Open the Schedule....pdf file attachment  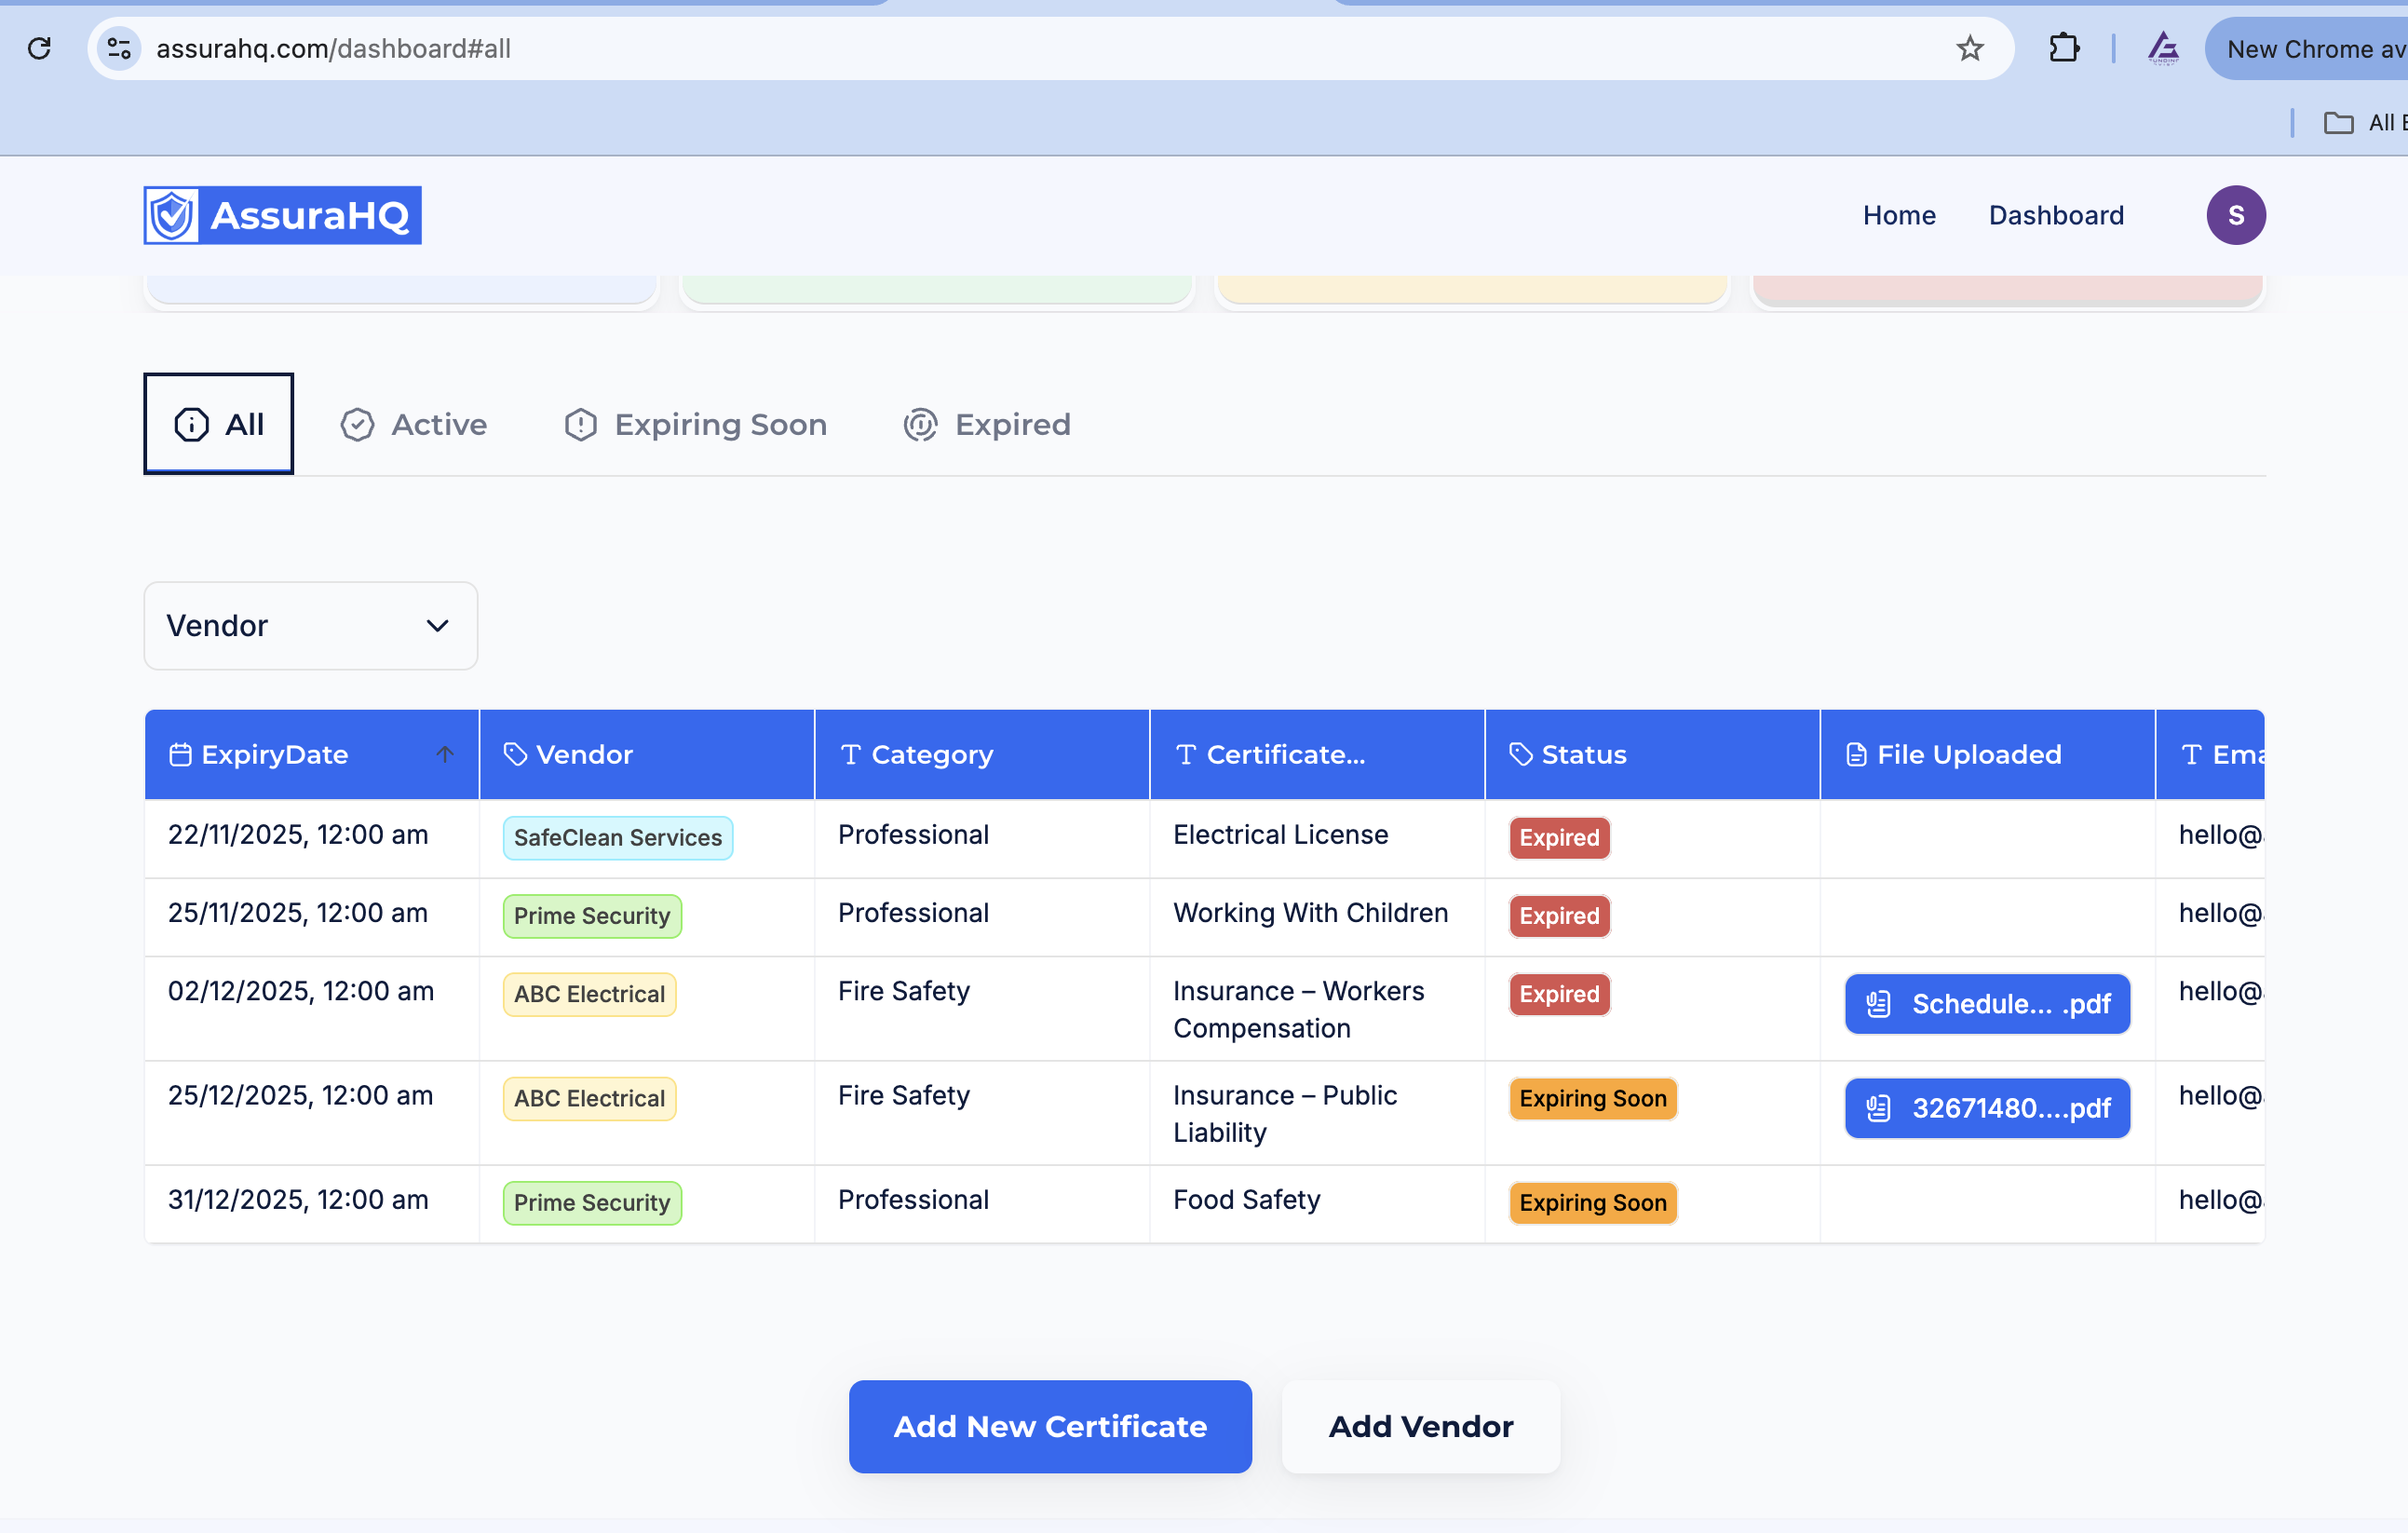tap(1986, 1003)
